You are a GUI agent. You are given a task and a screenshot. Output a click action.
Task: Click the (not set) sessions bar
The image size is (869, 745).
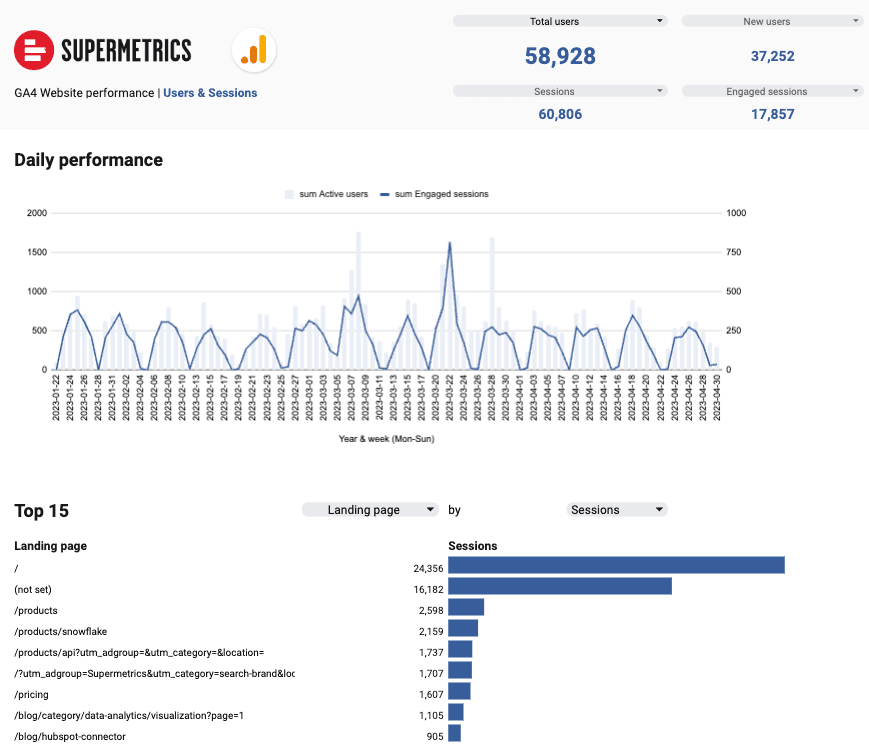tap(559, 586)
